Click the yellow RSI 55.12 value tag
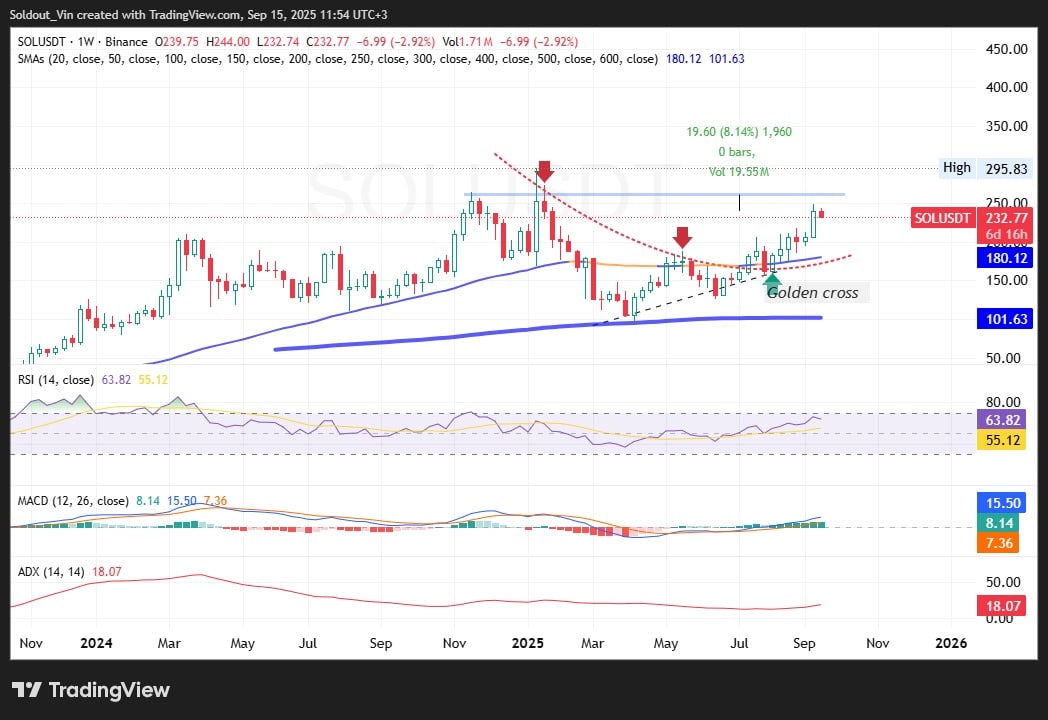 (1000, 440)
